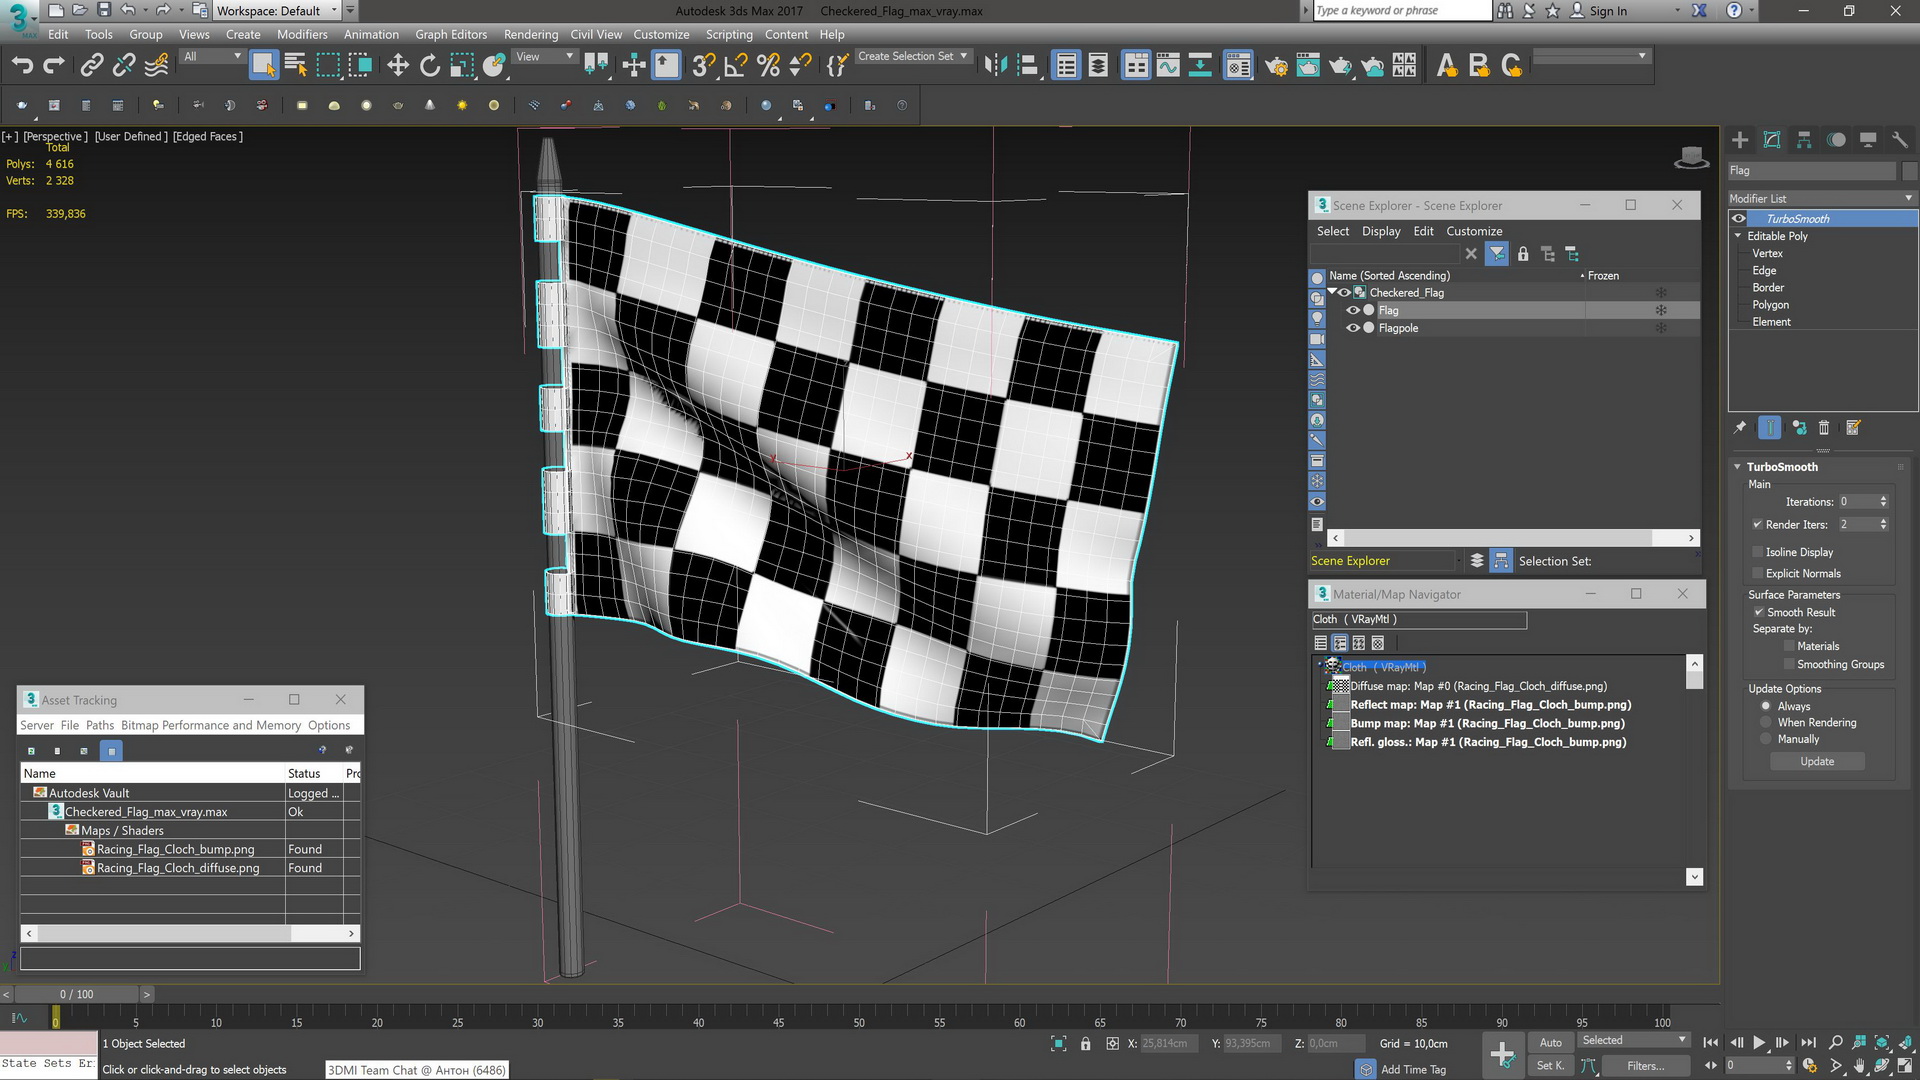
Task: Click the Pin Stack icon
Action: (1740, 428)
